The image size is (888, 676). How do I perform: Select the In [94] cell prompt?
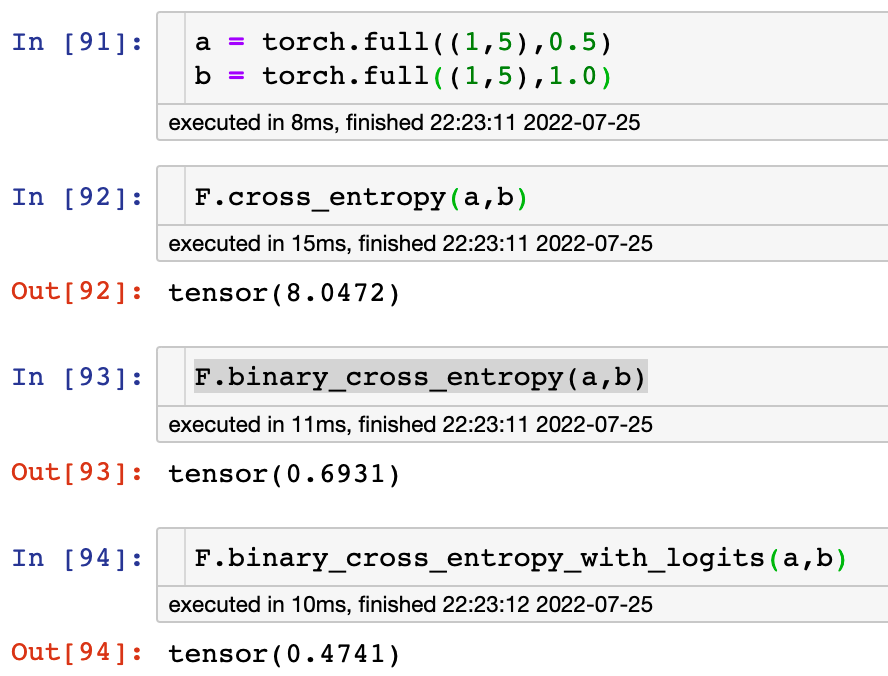click(x=77, y=558)
